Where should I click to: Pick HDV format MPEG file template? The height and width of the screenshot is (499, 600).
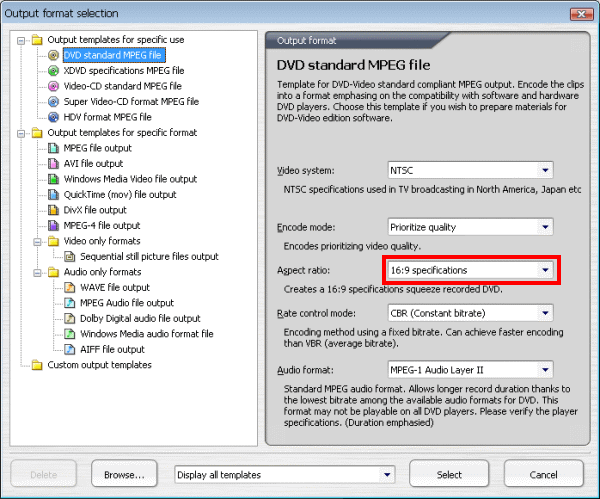[x=108, y=117]
